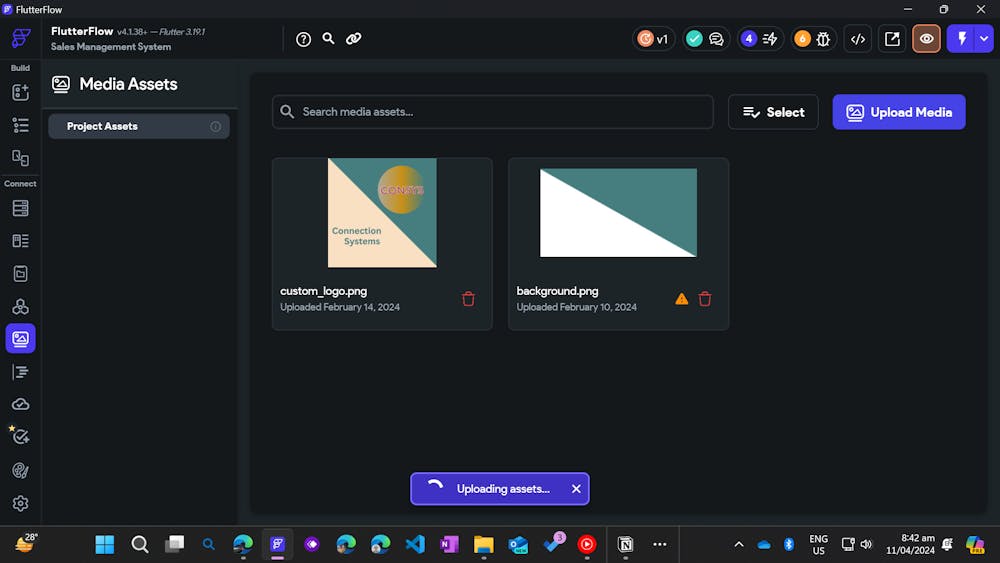Open the FlutterFlow logo home icon
The height and width of the screenshot is (563, 1000).
click(x=20, y=38)
